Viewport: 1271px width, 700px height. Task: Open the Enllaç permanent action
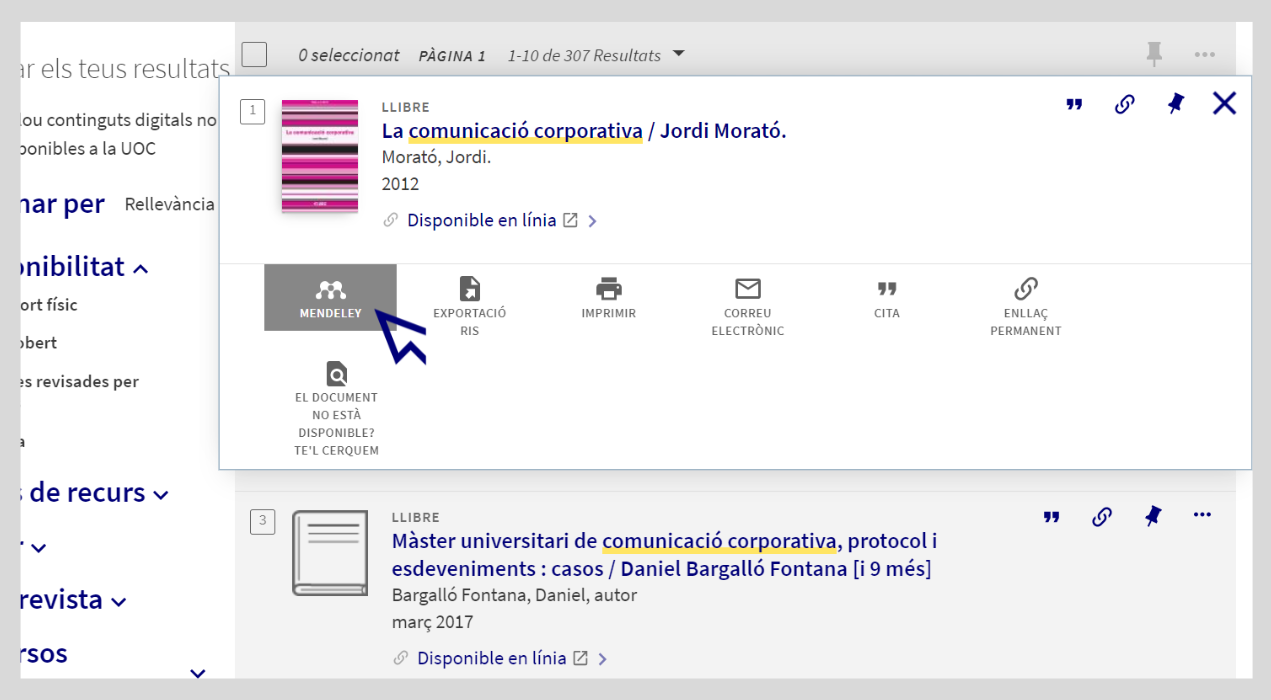[x=1025, y=306]
